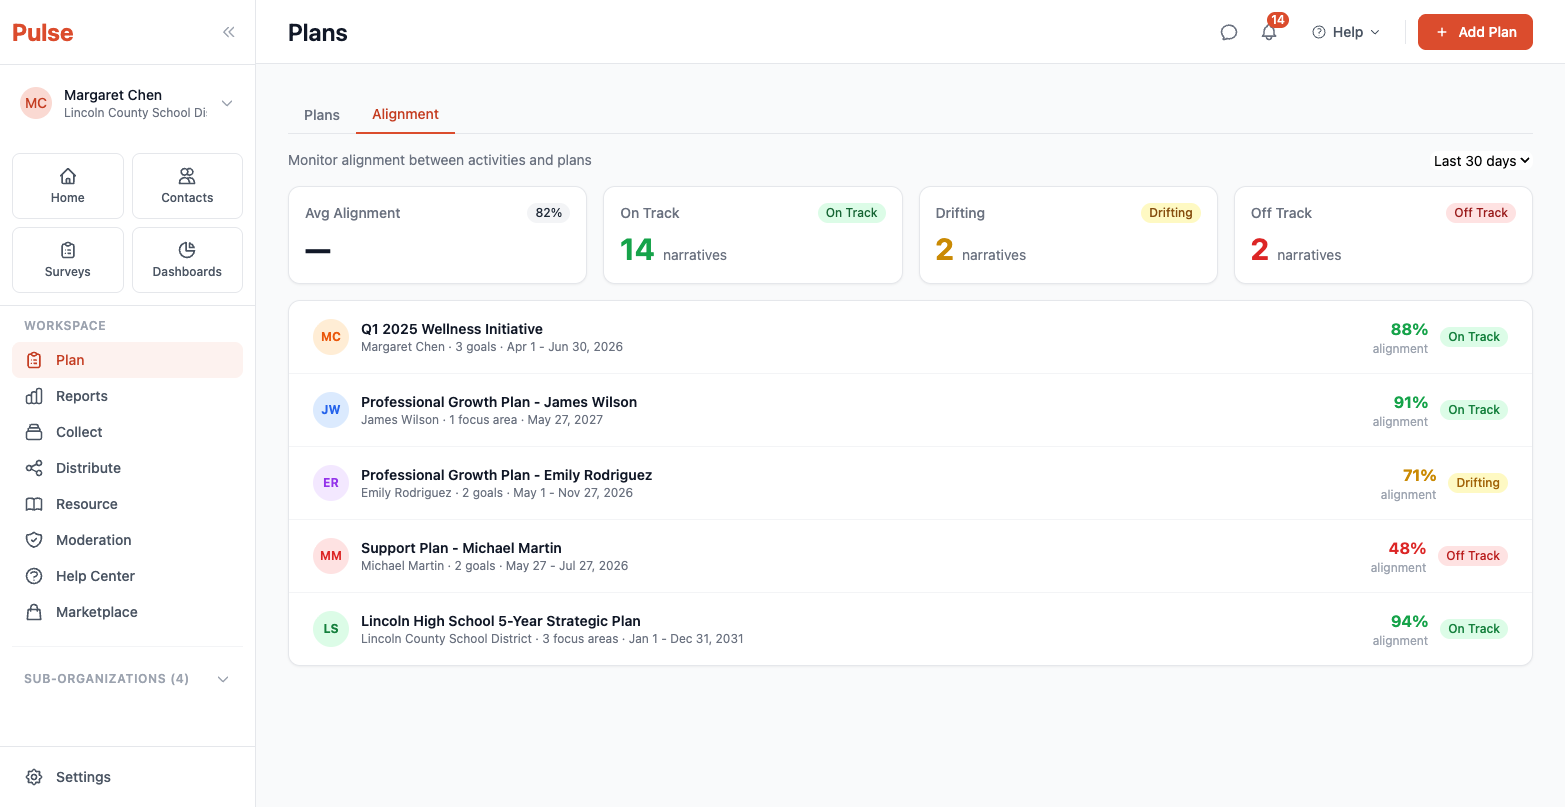Click the Collect tray icon

(34, 432)
